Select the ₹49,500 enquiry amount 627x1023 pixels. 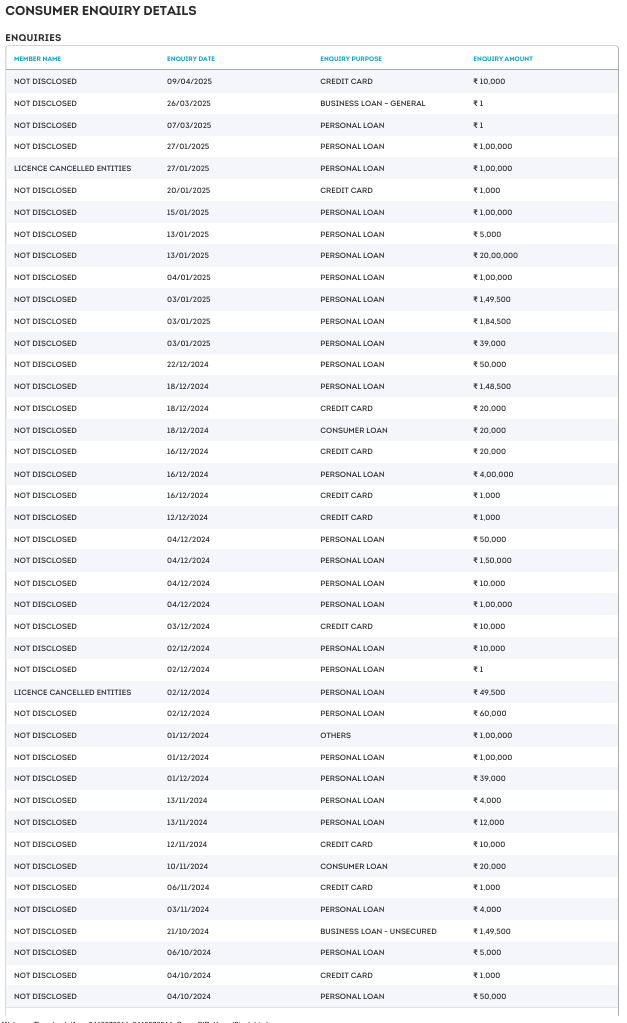pos(489,692)
